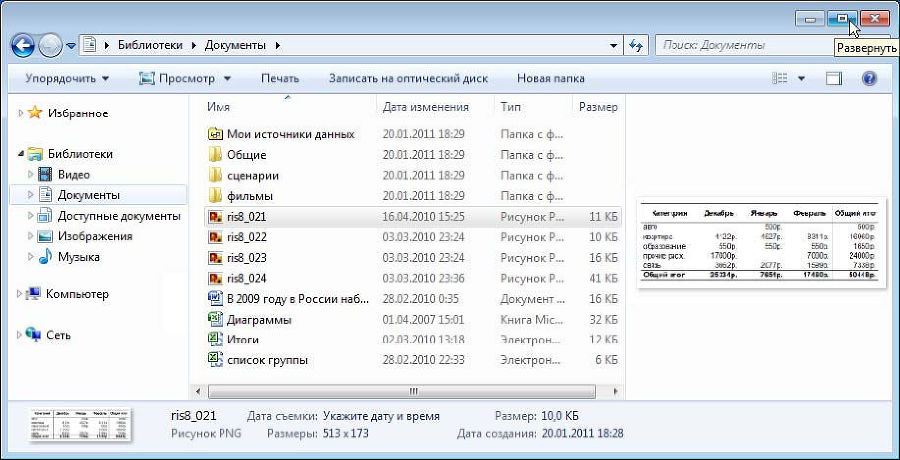Click the right arrow of the horizontal scrollbar
Image resolution: width=900 pixels, height=460 pixels.
[x=615, y=391]
